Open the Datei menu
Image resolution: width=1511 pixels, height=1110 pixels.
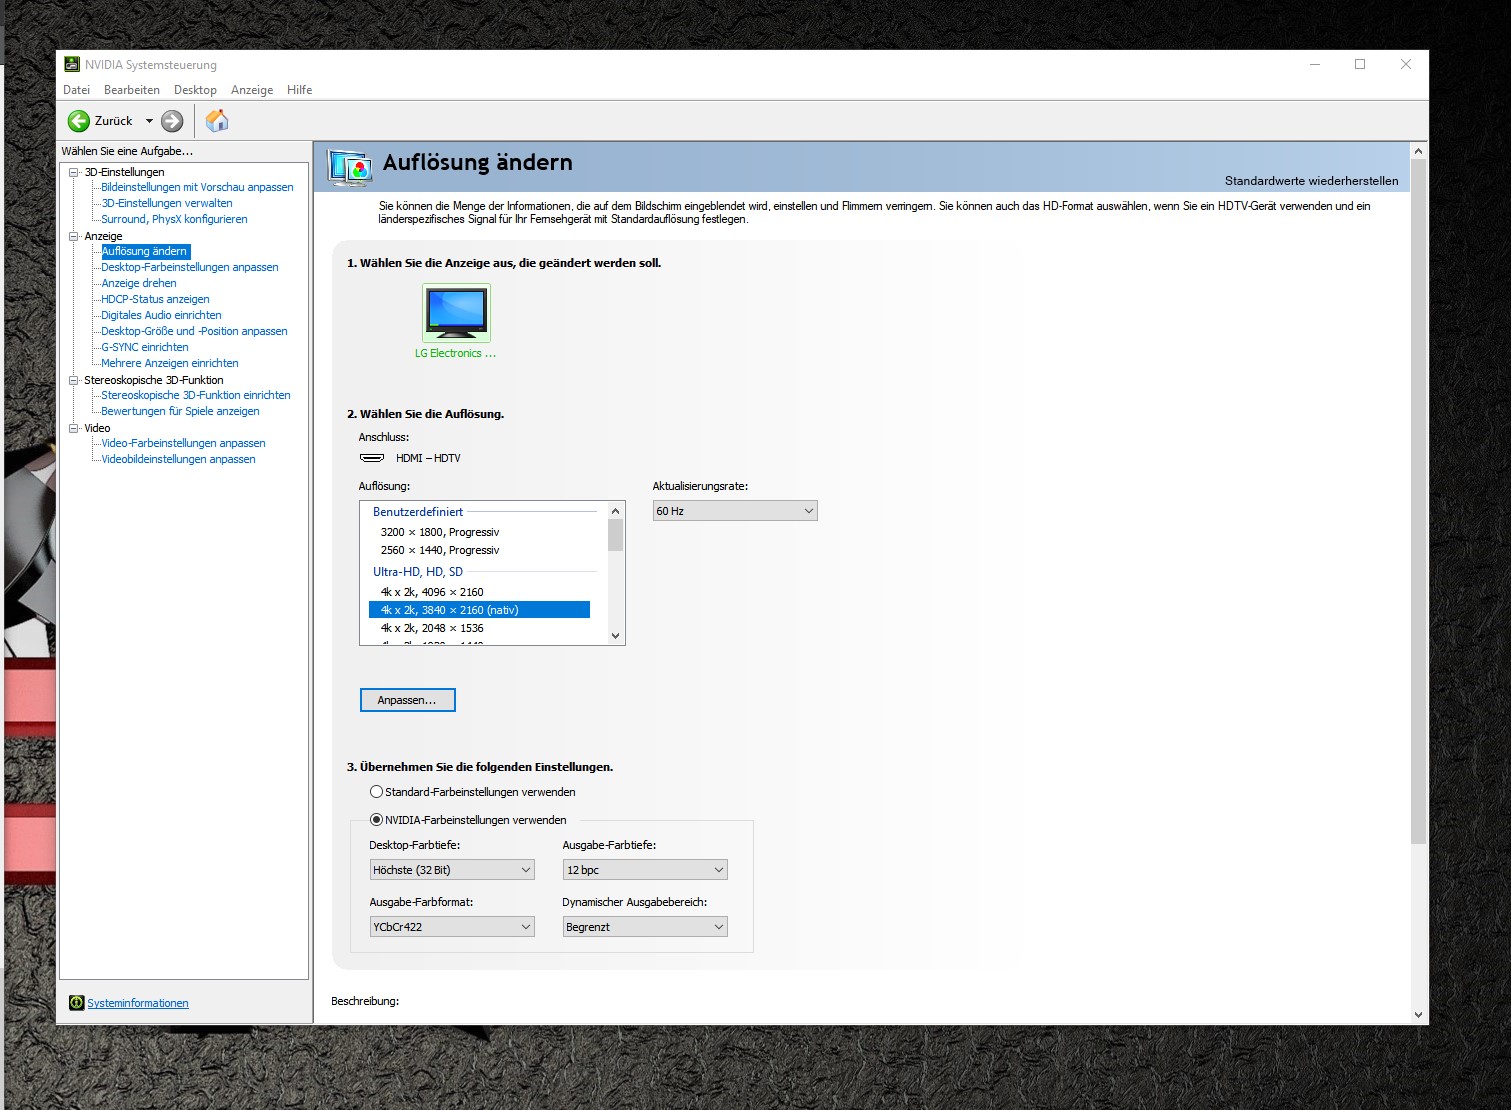[76, 90]
